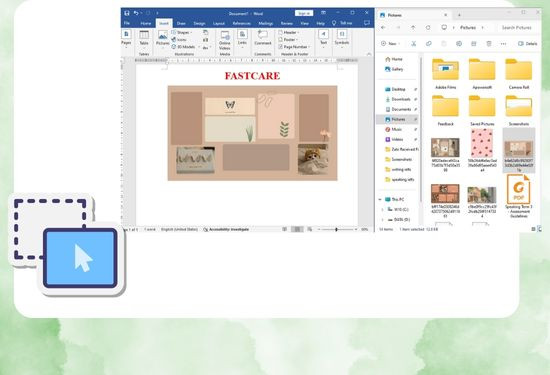Open the Links dropdown in ribbon
This screenshot has width=550, height=375.
[x=242, y=39]
